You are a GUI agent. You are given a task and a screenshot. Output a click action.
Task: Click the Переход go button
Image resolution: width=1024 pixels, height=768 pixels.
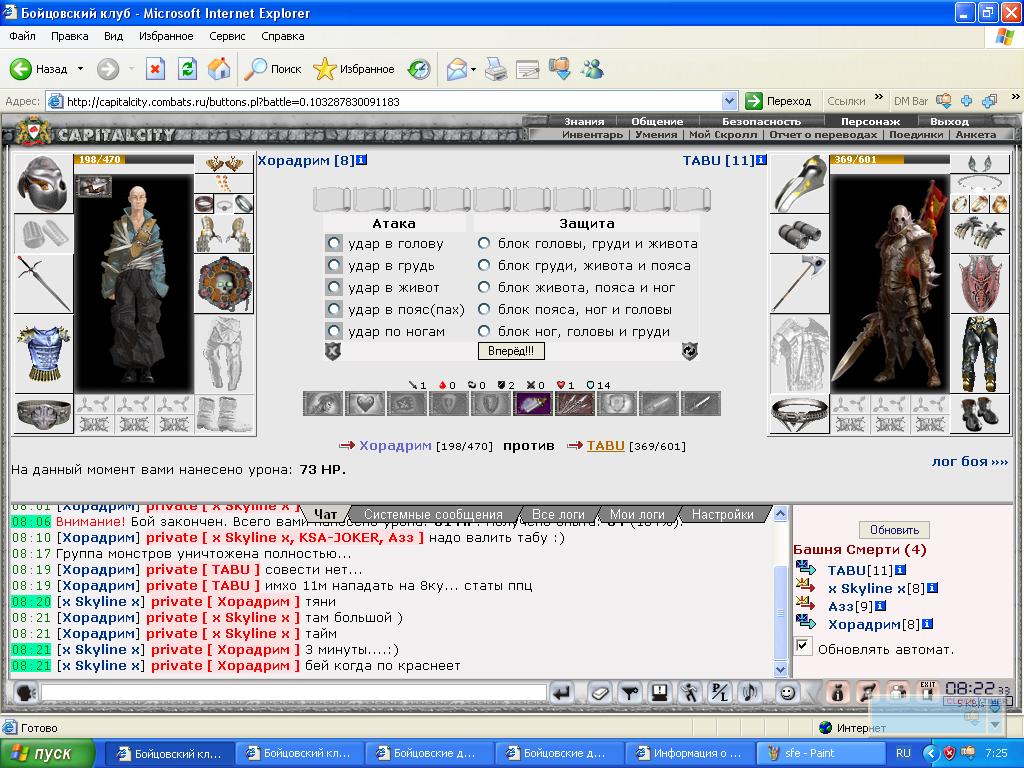click(779, 101)
